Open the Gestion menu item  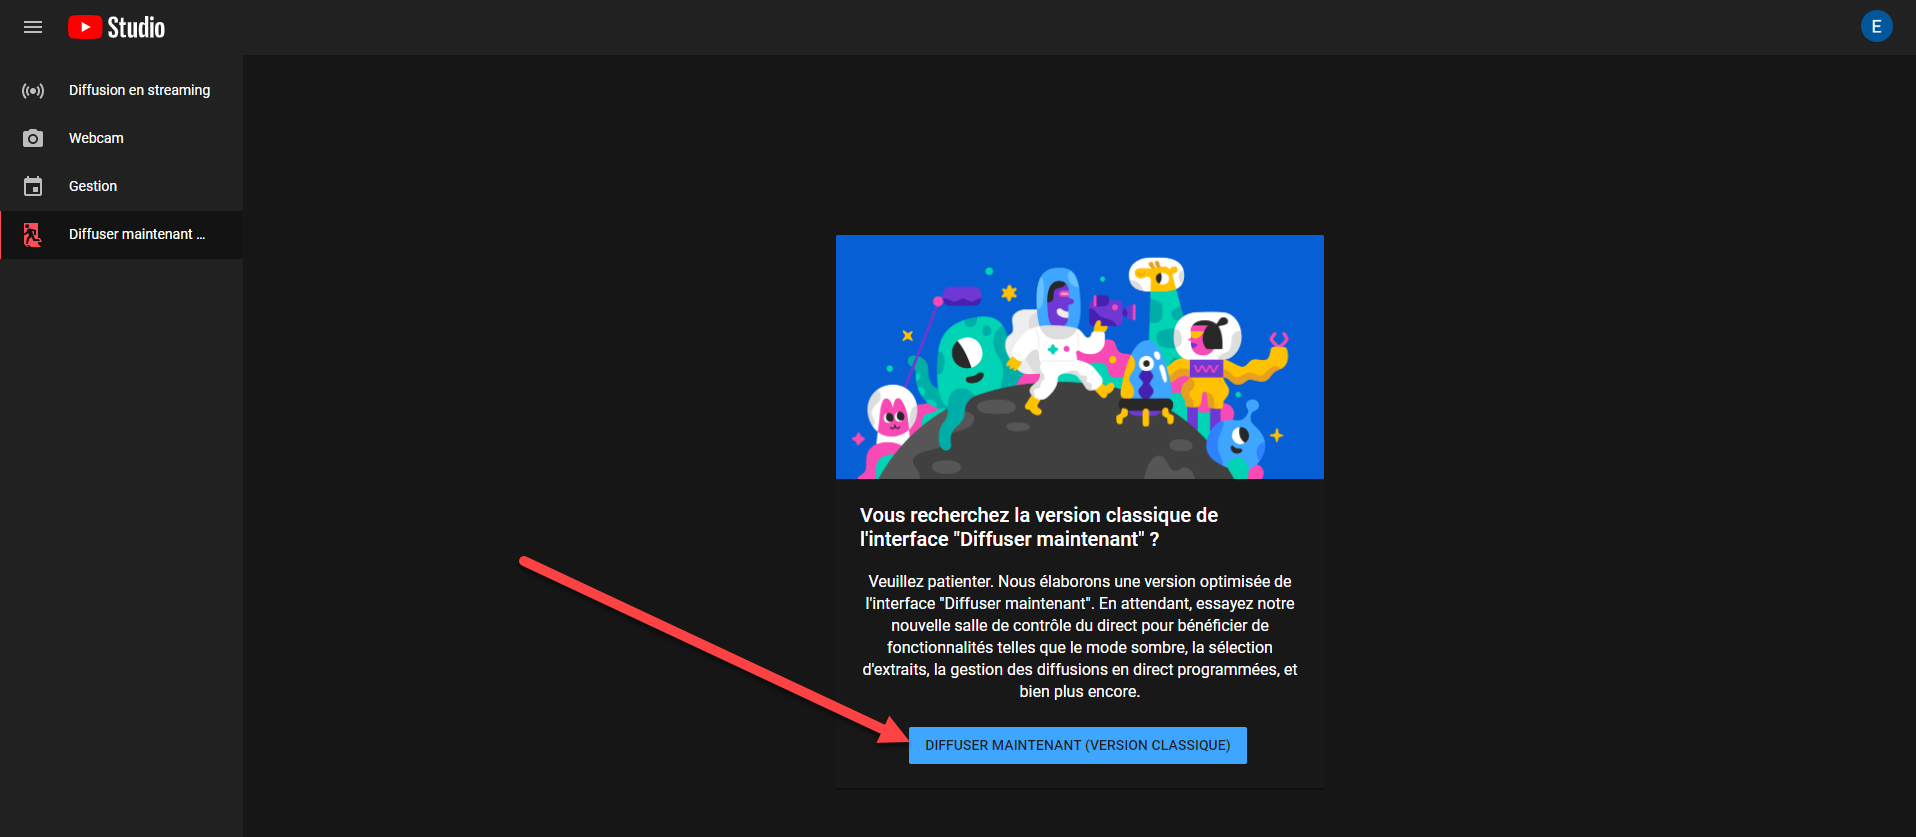(122, 186)
